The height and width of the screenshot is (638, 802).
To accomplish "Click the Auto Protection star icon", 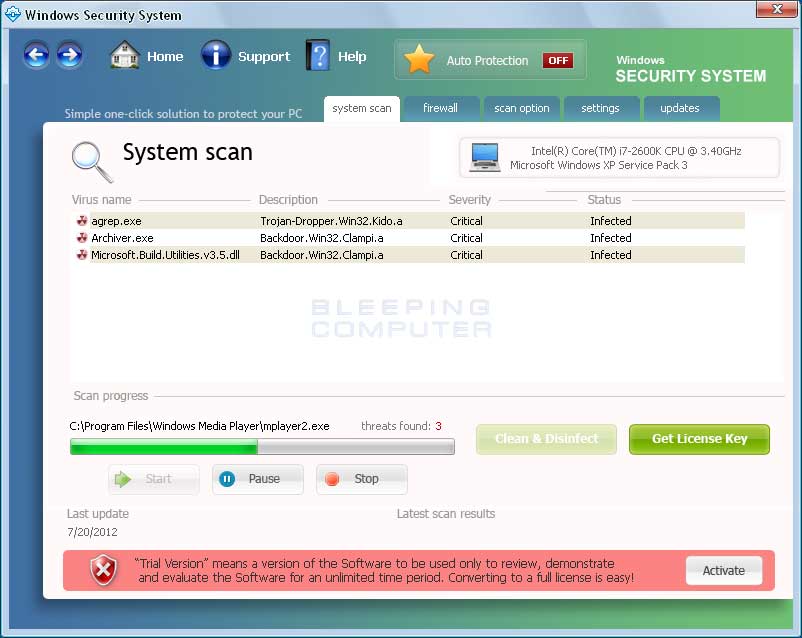I will coord(419,59).
